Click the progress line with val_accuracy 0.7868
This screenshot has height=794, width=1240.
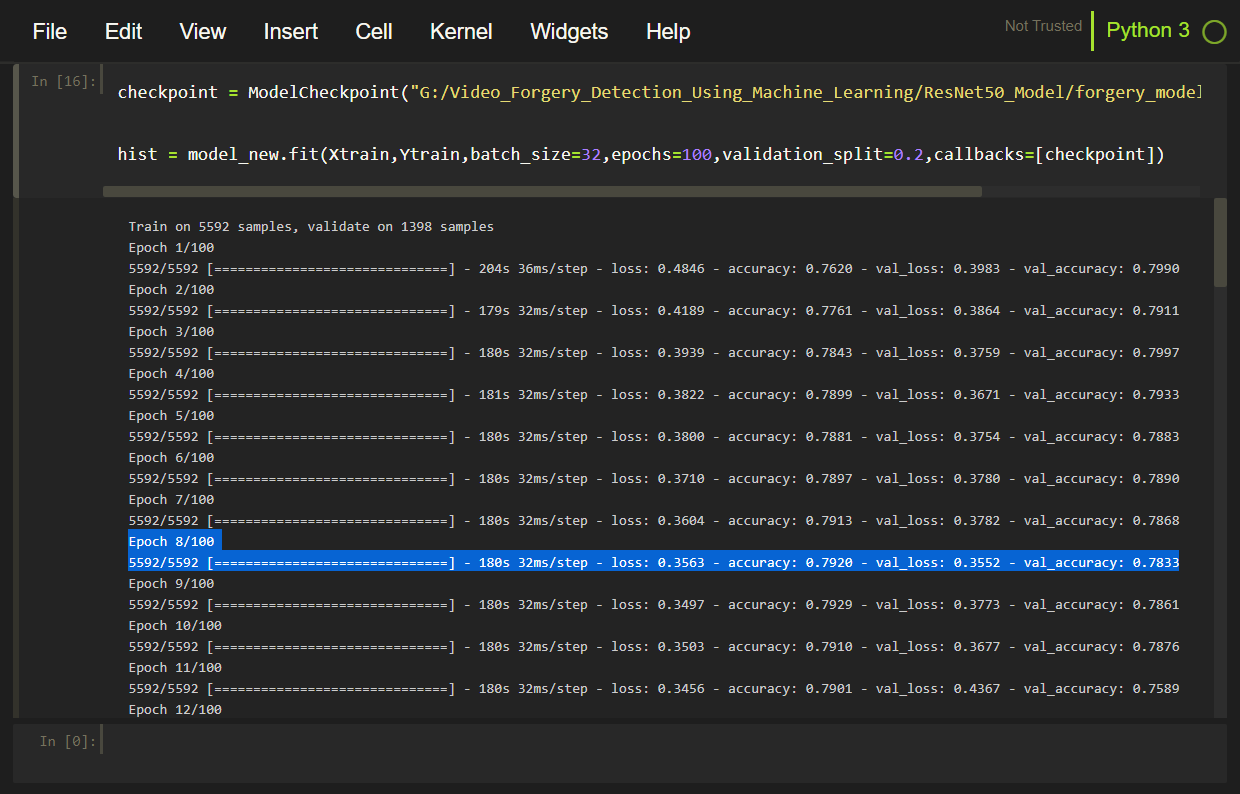(654, 521)
